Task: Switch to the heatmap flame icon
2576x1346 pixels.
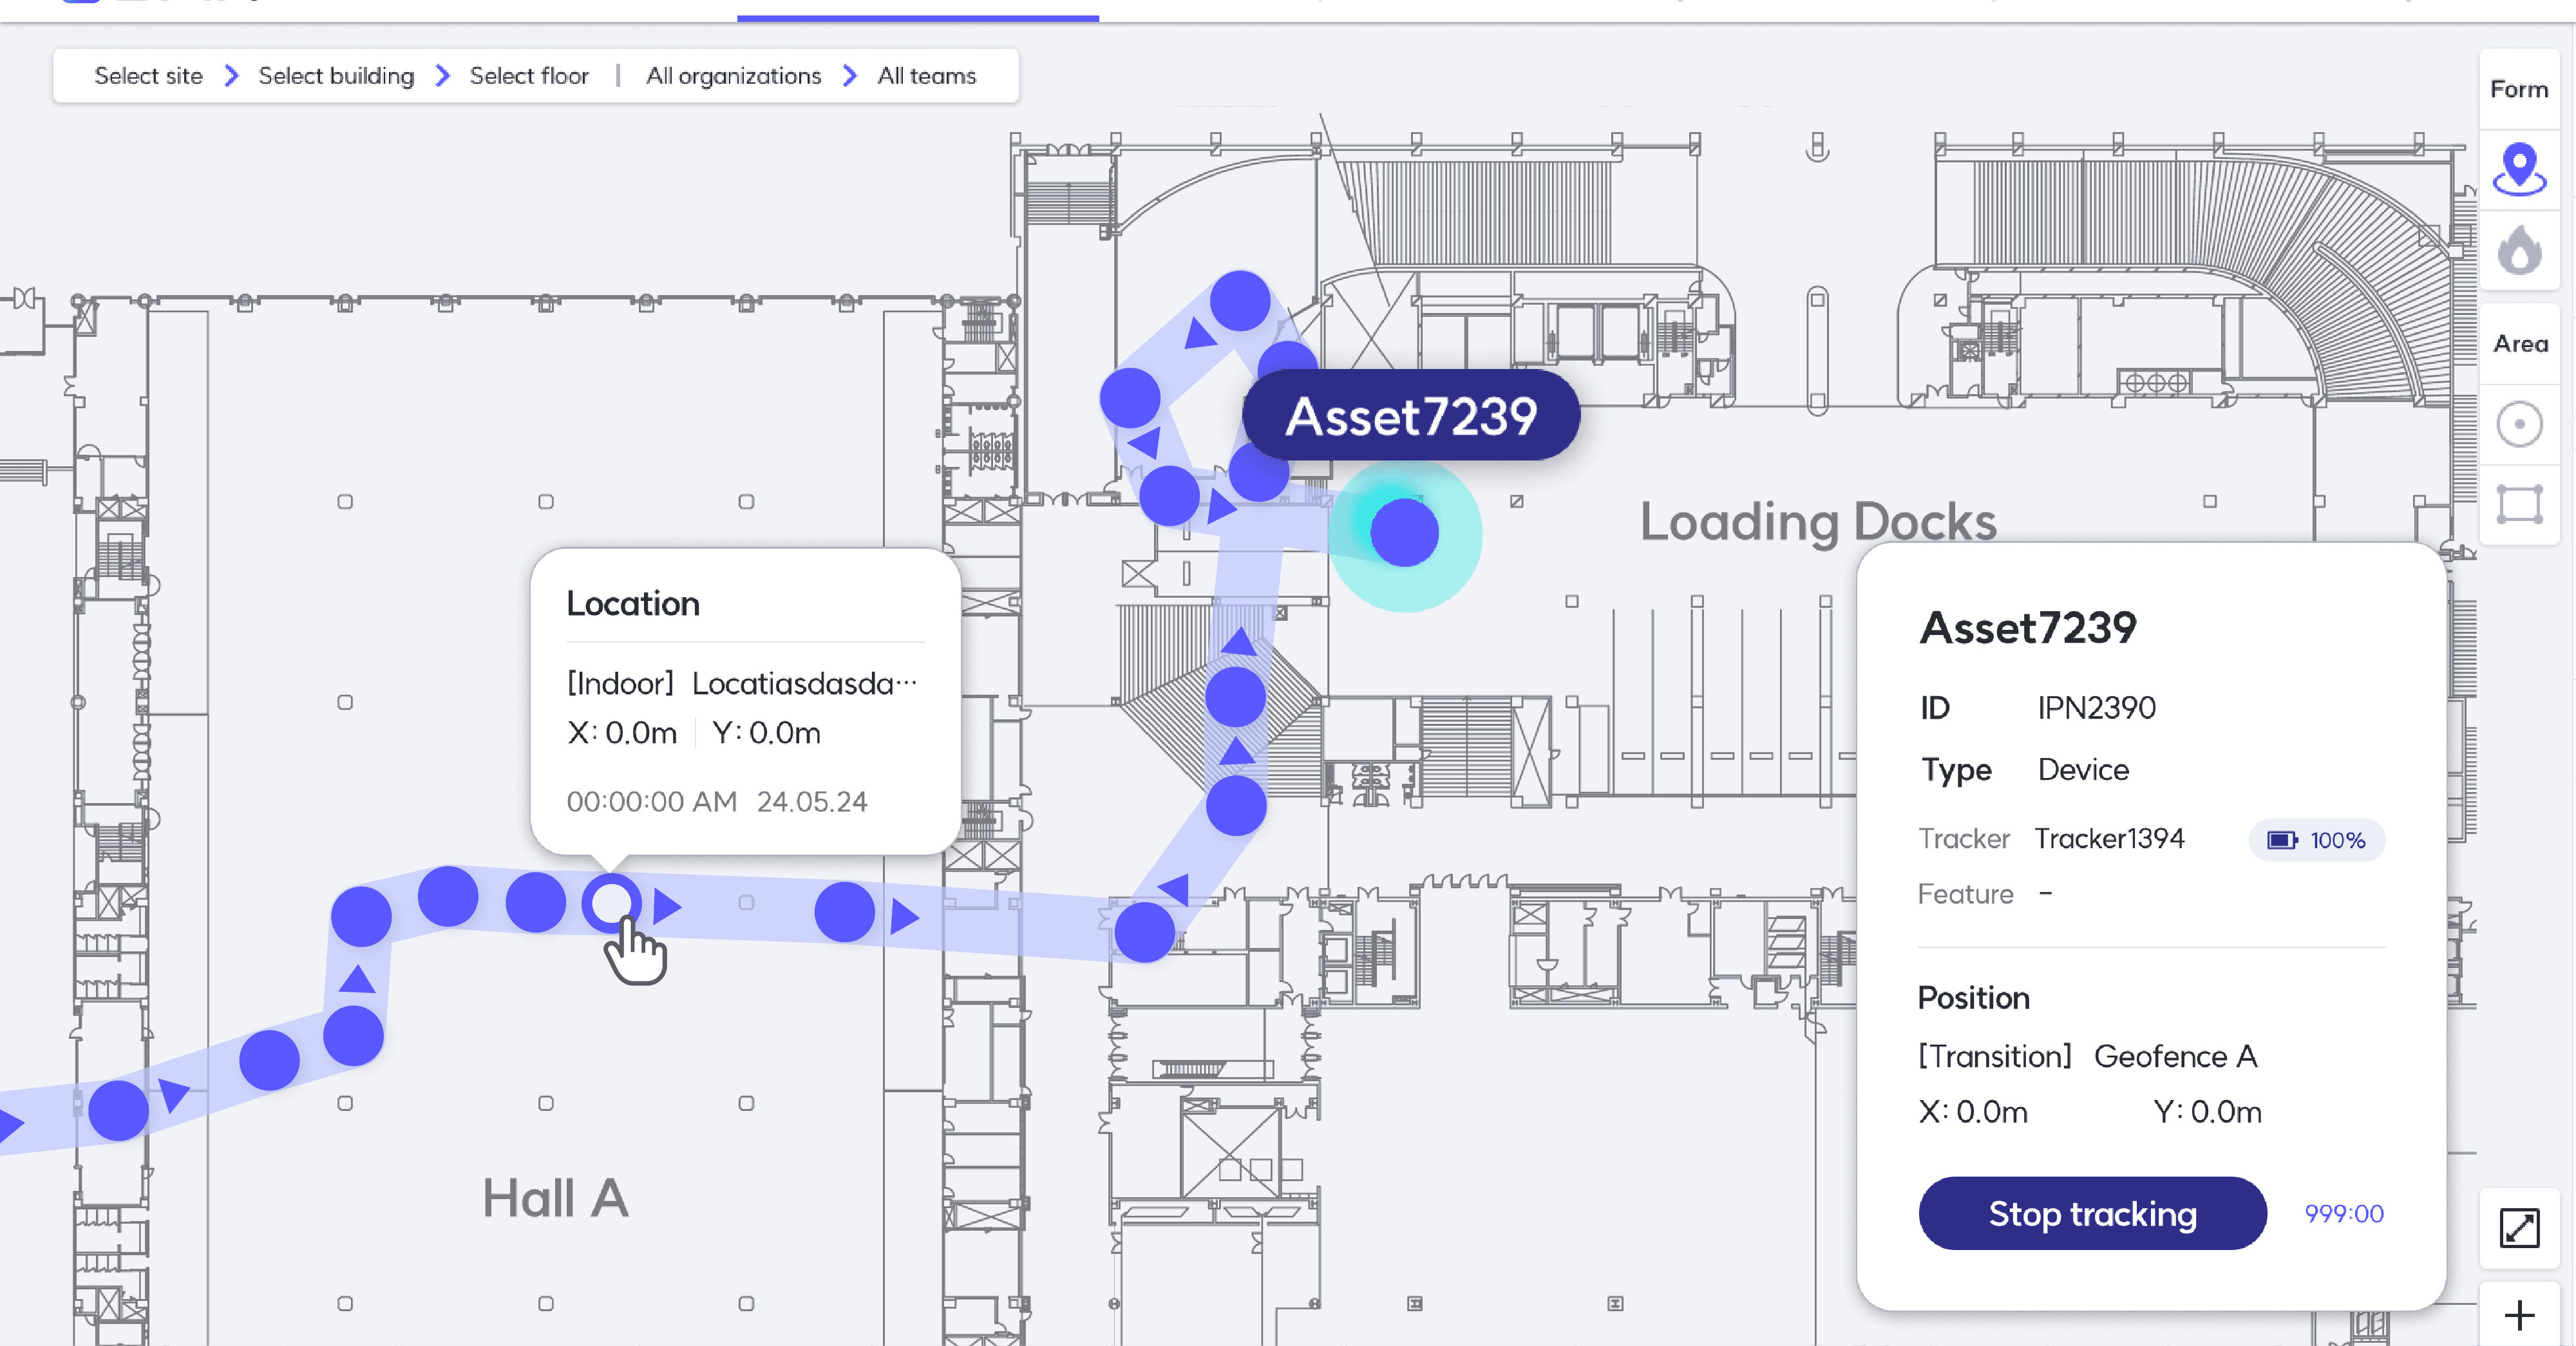Action: pyautogui.click(x=2518, y=250)
